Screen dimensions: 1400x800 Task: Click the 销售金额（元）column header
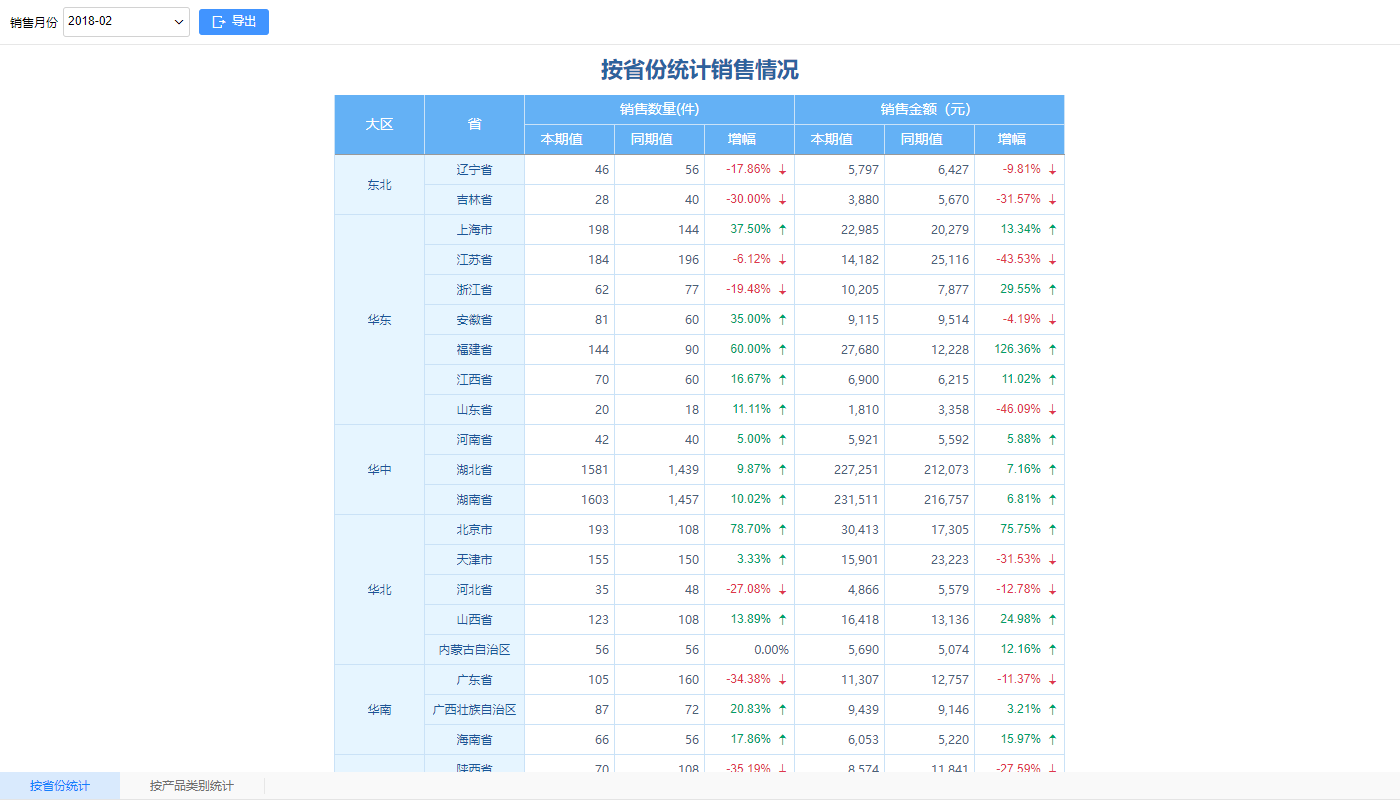pyautogui.click(x=929, y=109)
